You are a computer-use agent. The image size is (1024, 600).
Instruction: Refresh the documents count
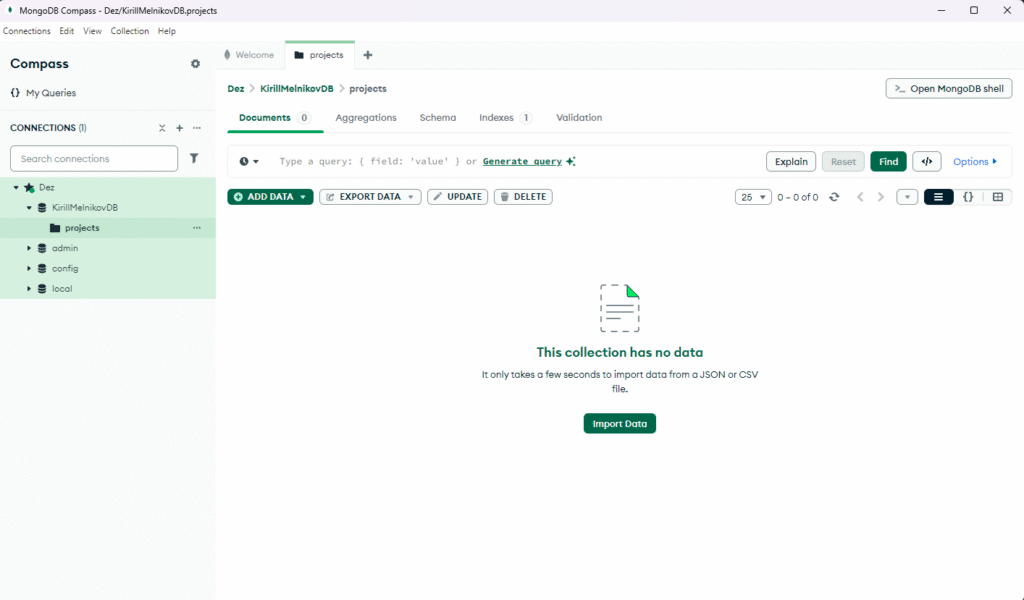point(834,197)
